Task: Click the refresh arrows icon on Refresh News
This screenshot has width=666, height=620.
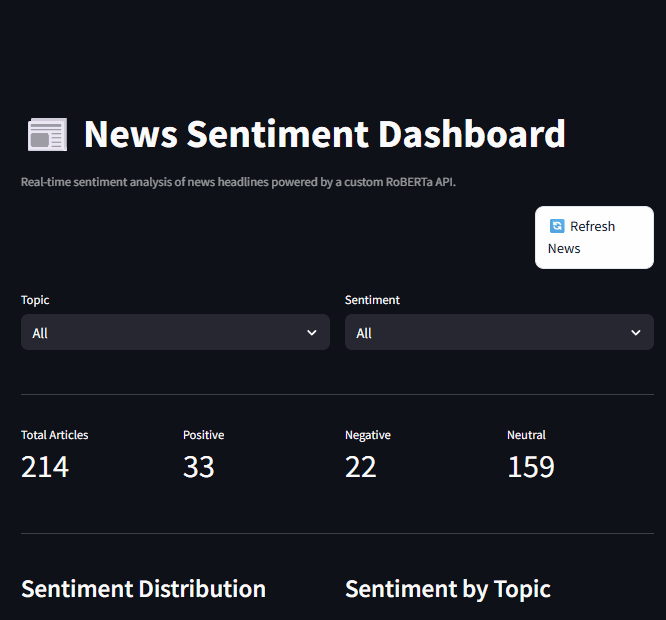Action: click(557, 226)
